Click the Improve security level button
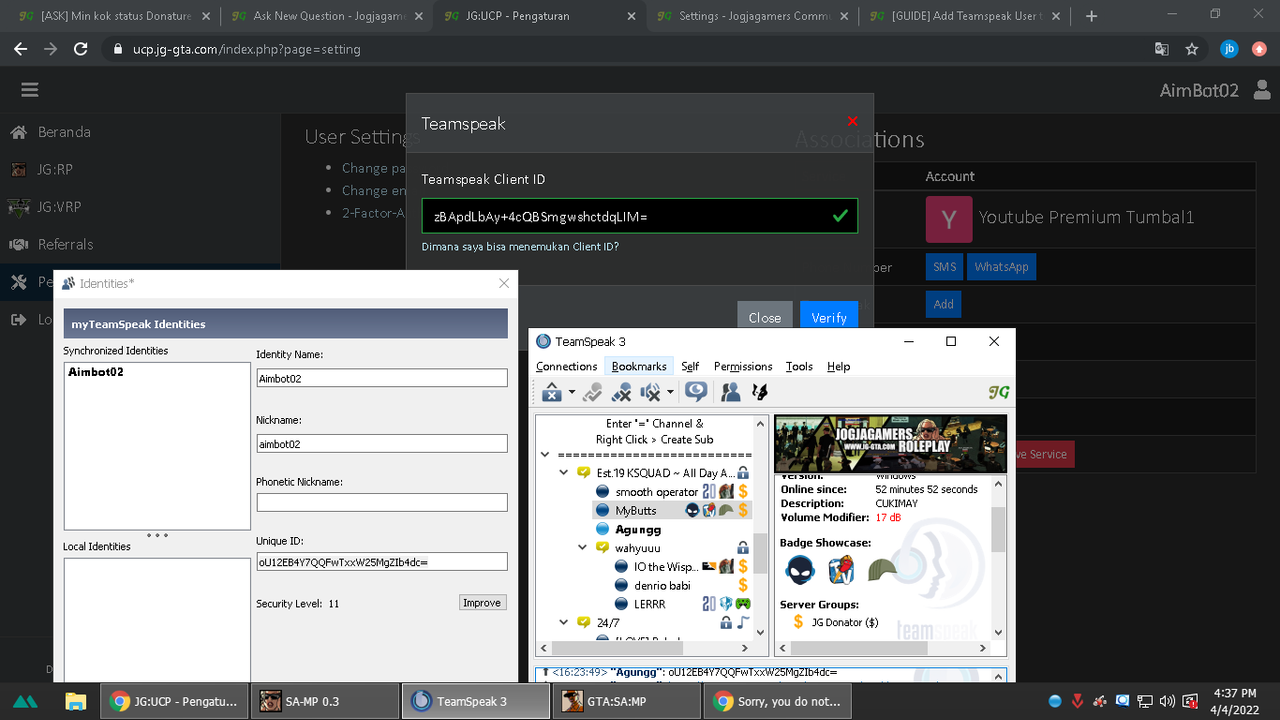1280x720 pixels. click(x=482, y=603)
